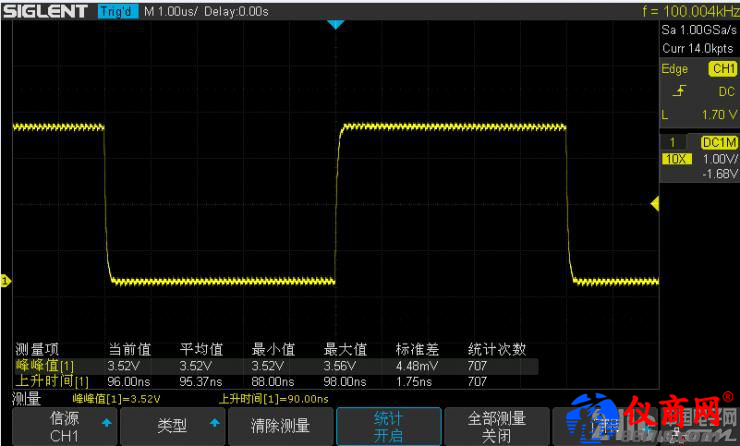Click the Trig'd status indicator

tap(119, 11)
